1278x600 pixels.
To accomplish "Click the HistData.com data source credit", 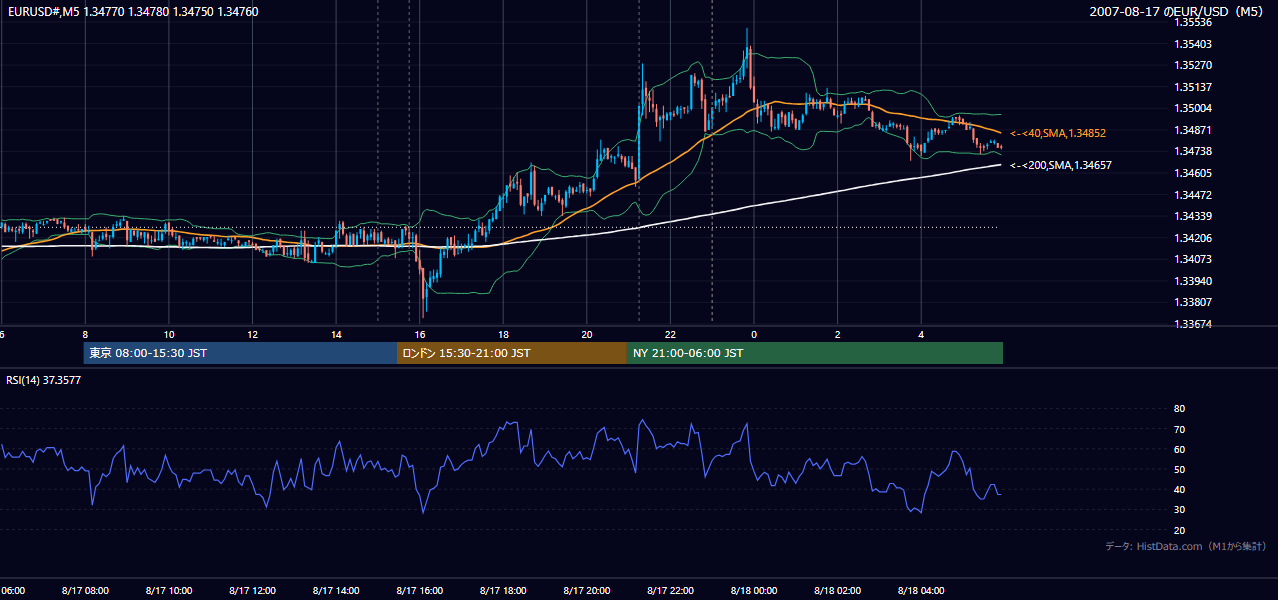I will pyautogui.click(x=1186, y=546).
